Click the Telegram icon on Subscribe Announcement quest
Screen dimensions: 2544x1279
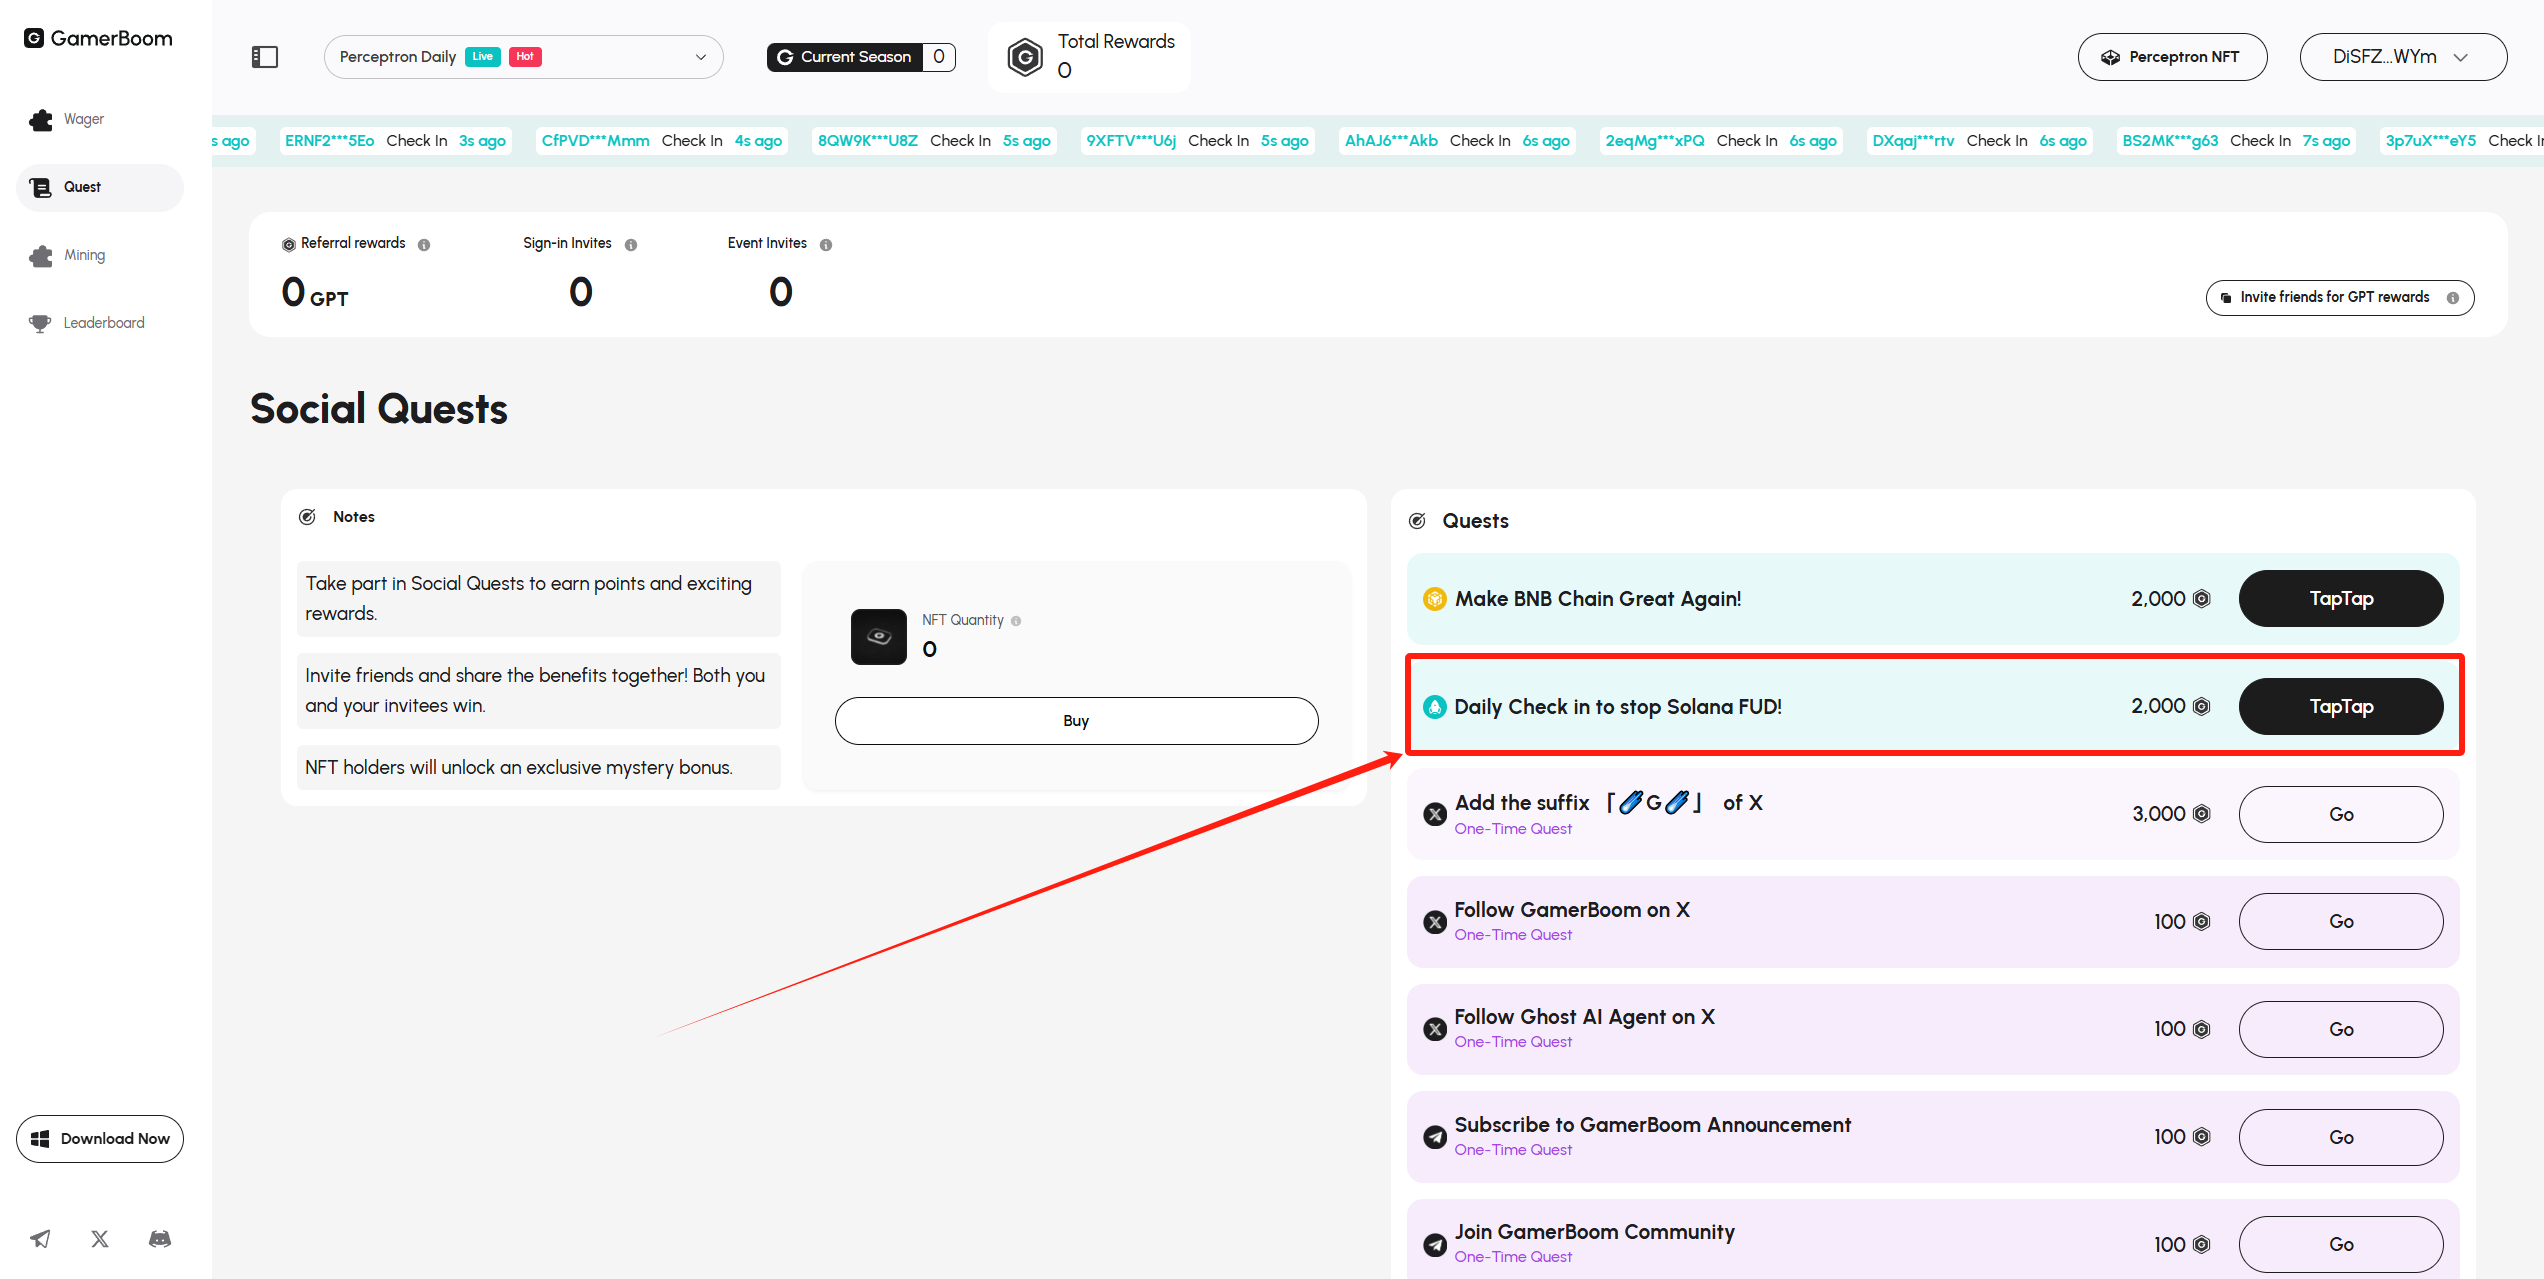click(1435, 1137)
